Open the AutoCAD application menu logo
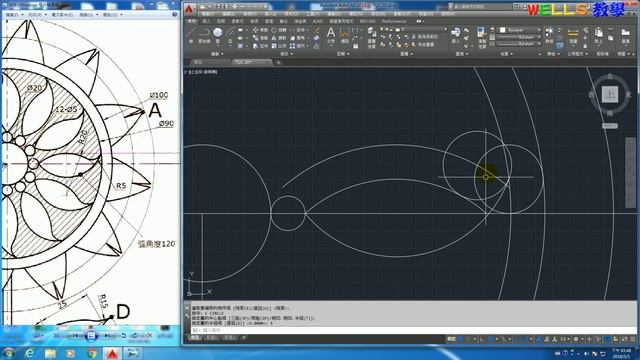 tap(189, 9)
